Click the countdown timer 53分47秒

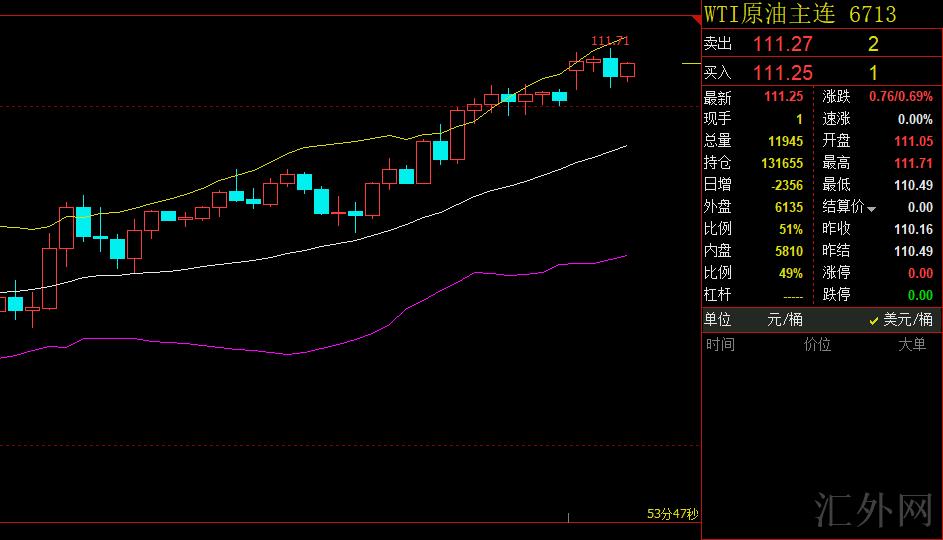point(672,514)
